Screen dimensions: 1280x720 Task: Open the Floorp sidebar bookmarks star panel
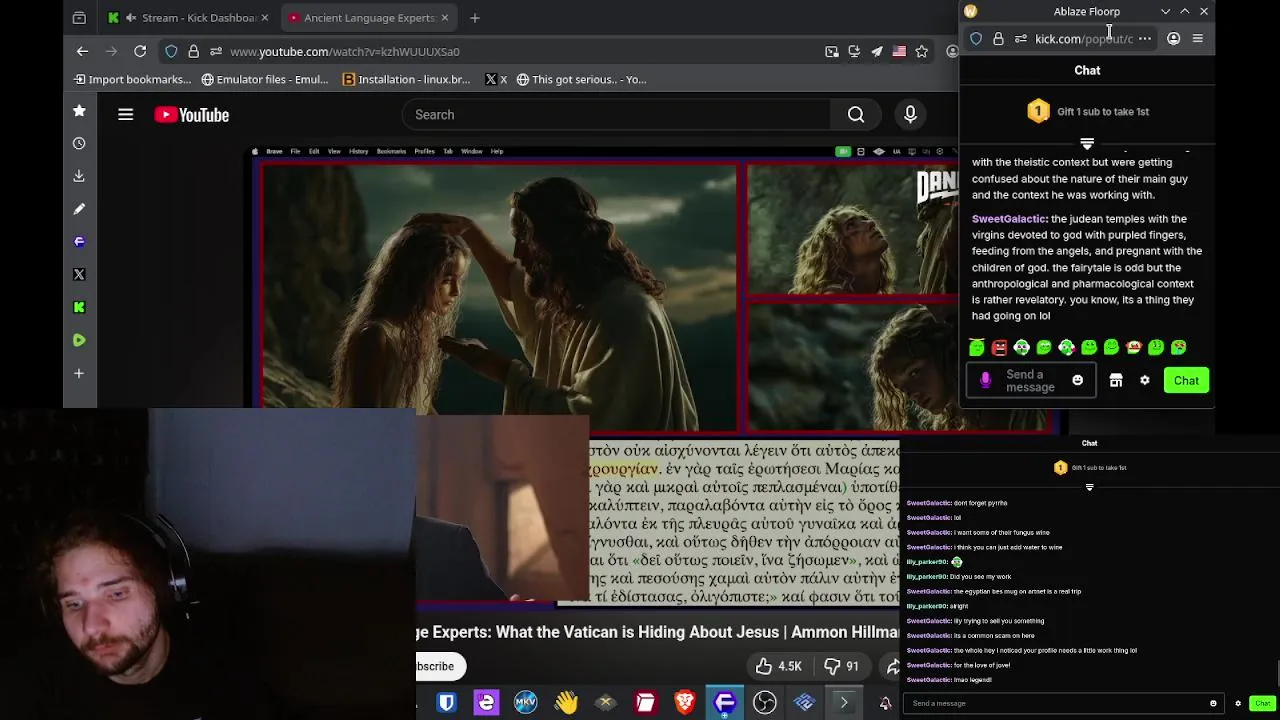(x=79, y=111)
